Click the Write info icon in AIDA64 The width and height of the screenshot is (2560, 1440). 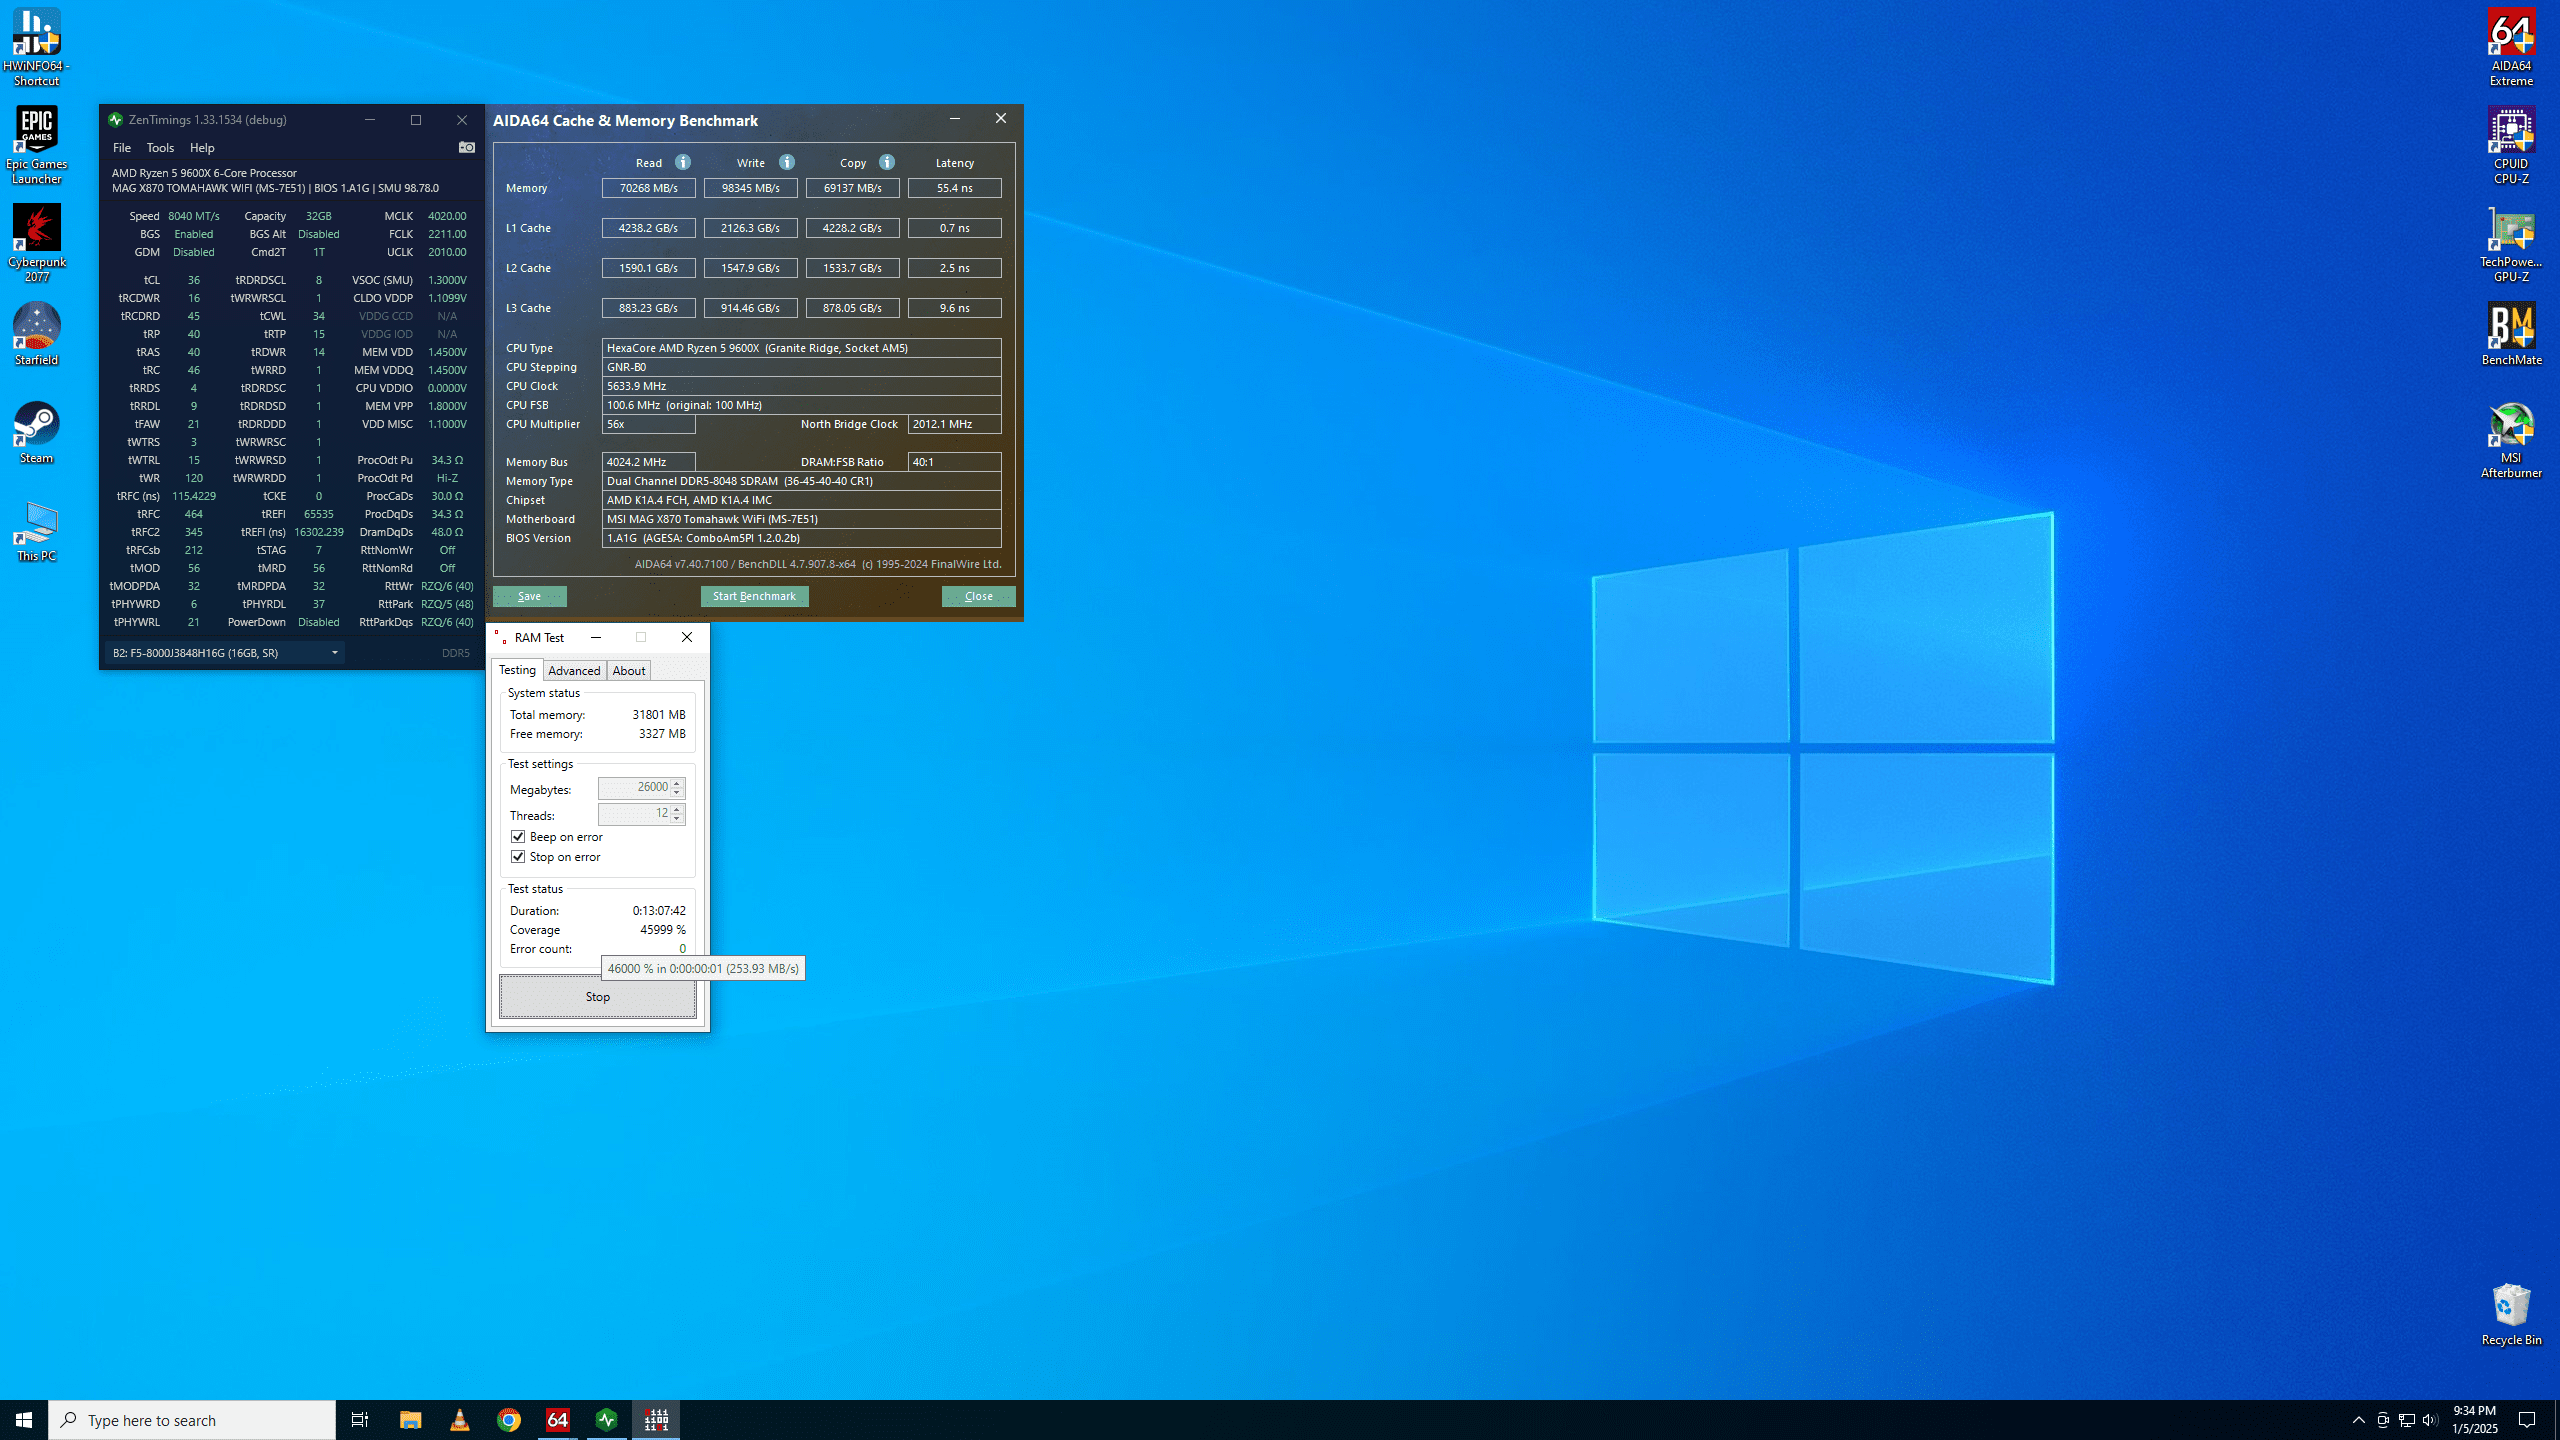[787, 162]
